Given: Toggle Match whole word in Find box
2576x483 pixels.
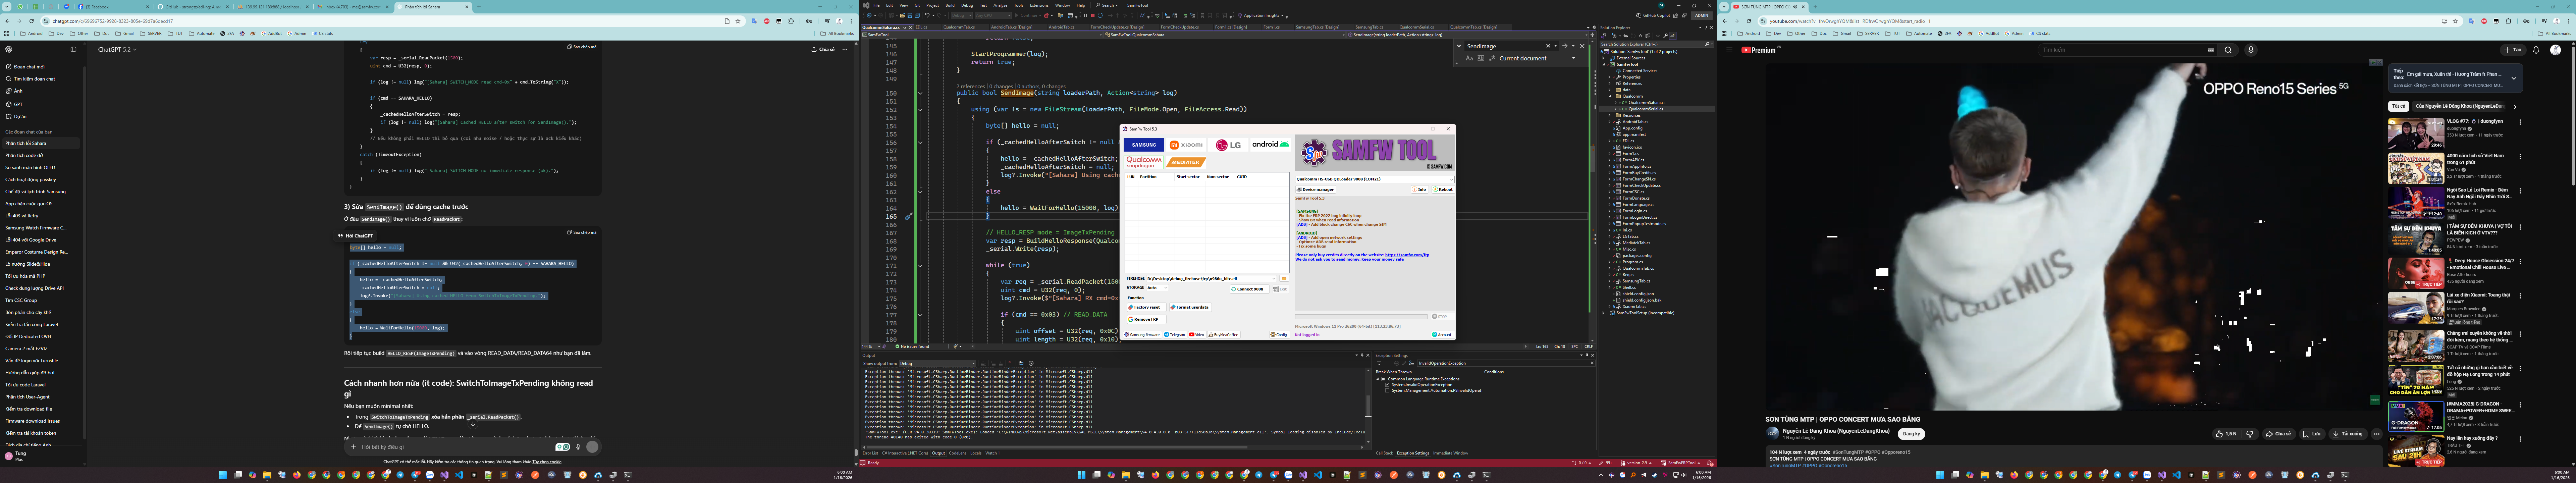Looking at the screenshot, I should (1481, 58).
